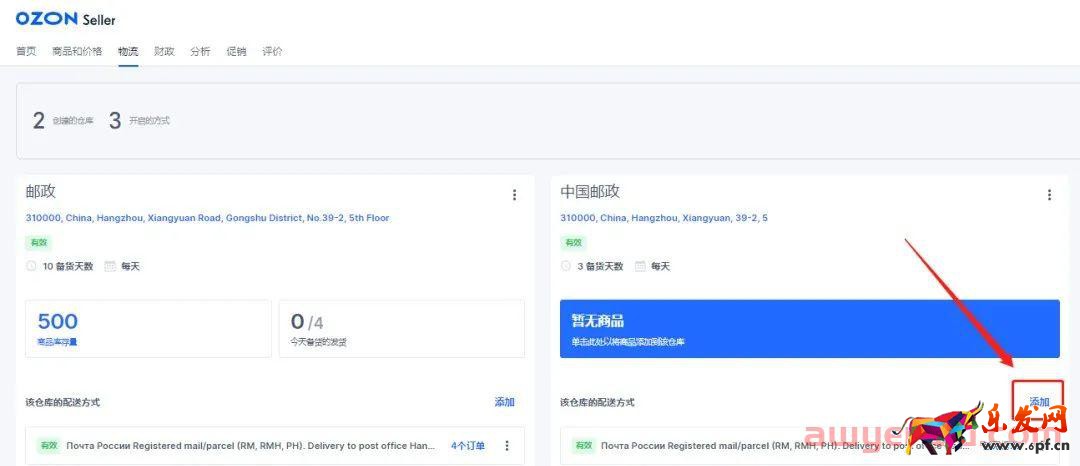Open the 4个订单 link
This screenshot has width=1080, height=466.
(468, 445)
